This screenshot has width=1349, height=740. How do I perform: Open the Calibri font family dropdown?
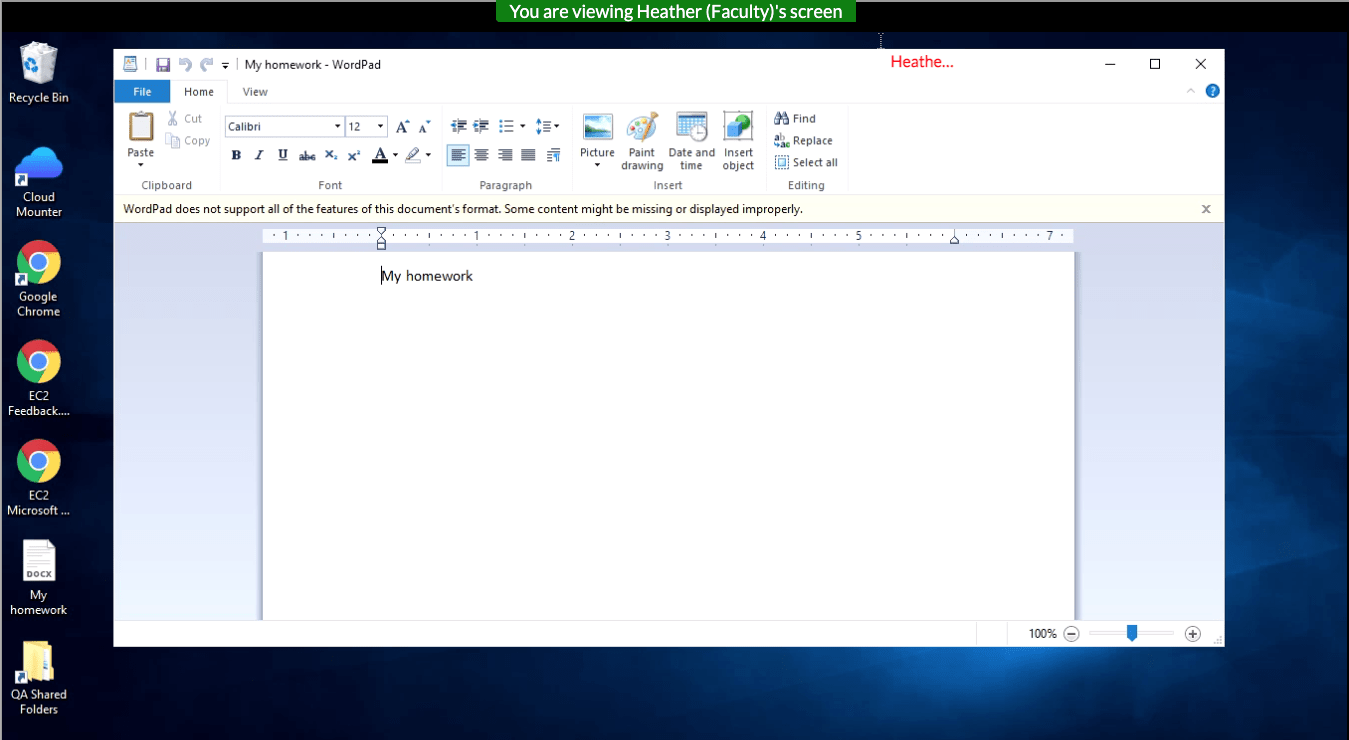(x=337, y=127)
